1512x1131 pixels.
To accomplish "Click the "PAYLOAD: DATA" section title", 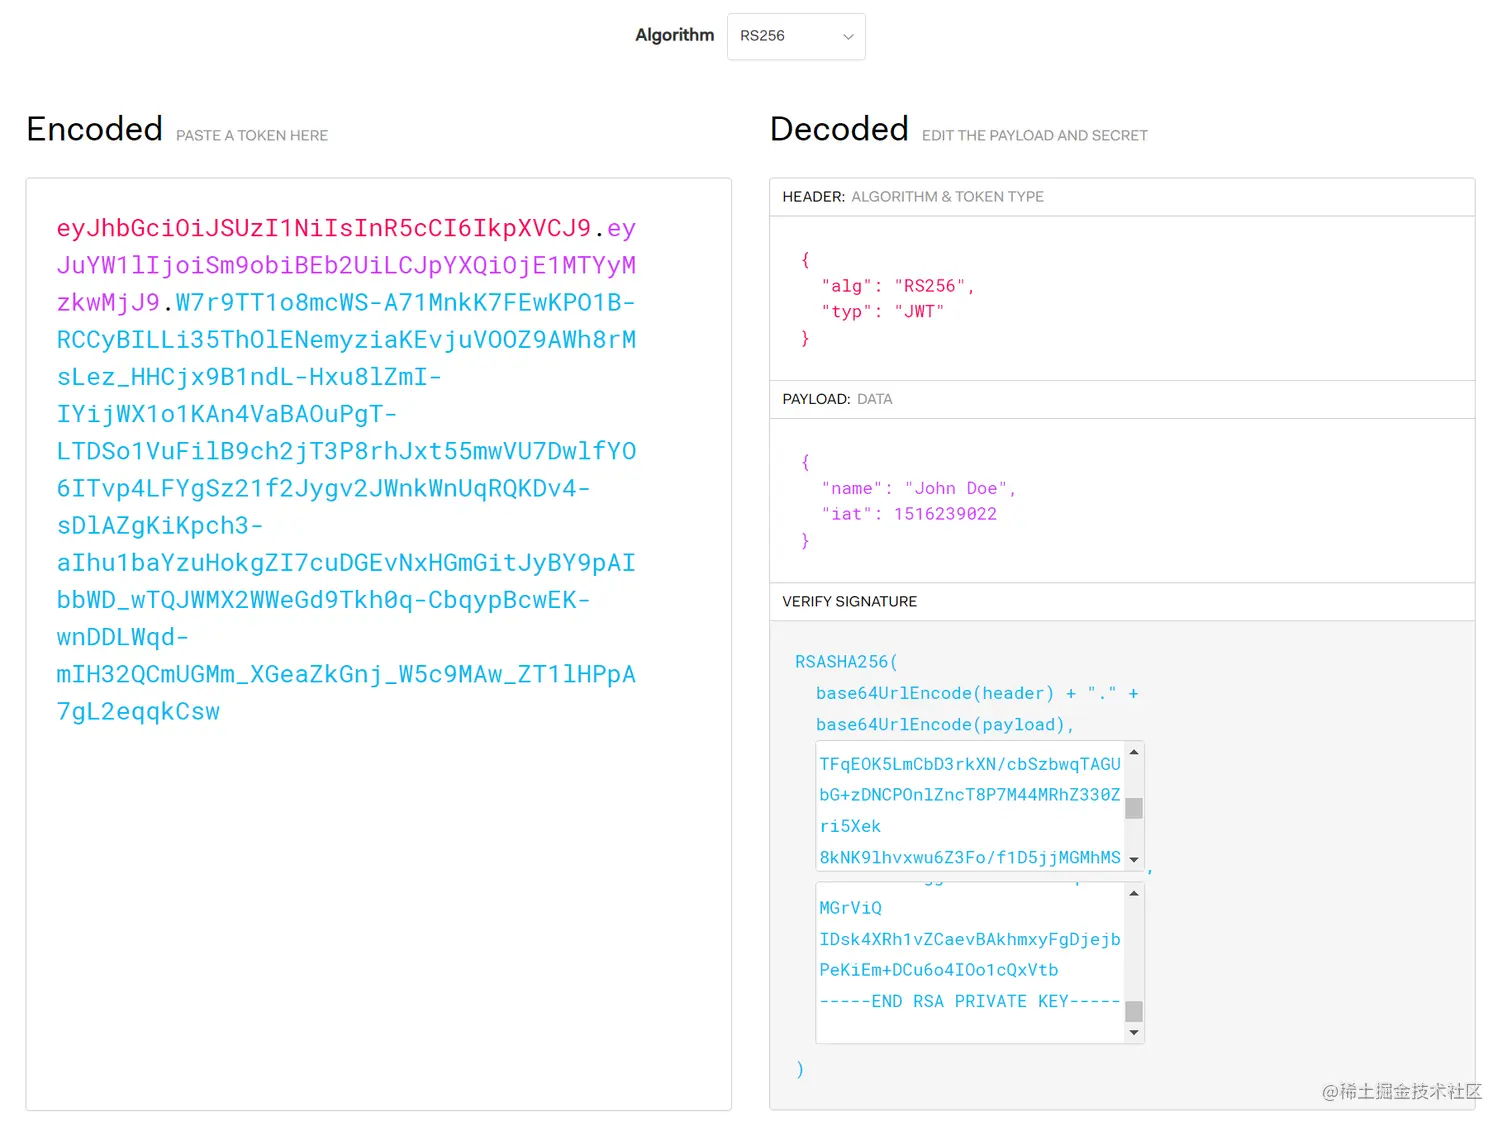I will [x=837, y=399].
